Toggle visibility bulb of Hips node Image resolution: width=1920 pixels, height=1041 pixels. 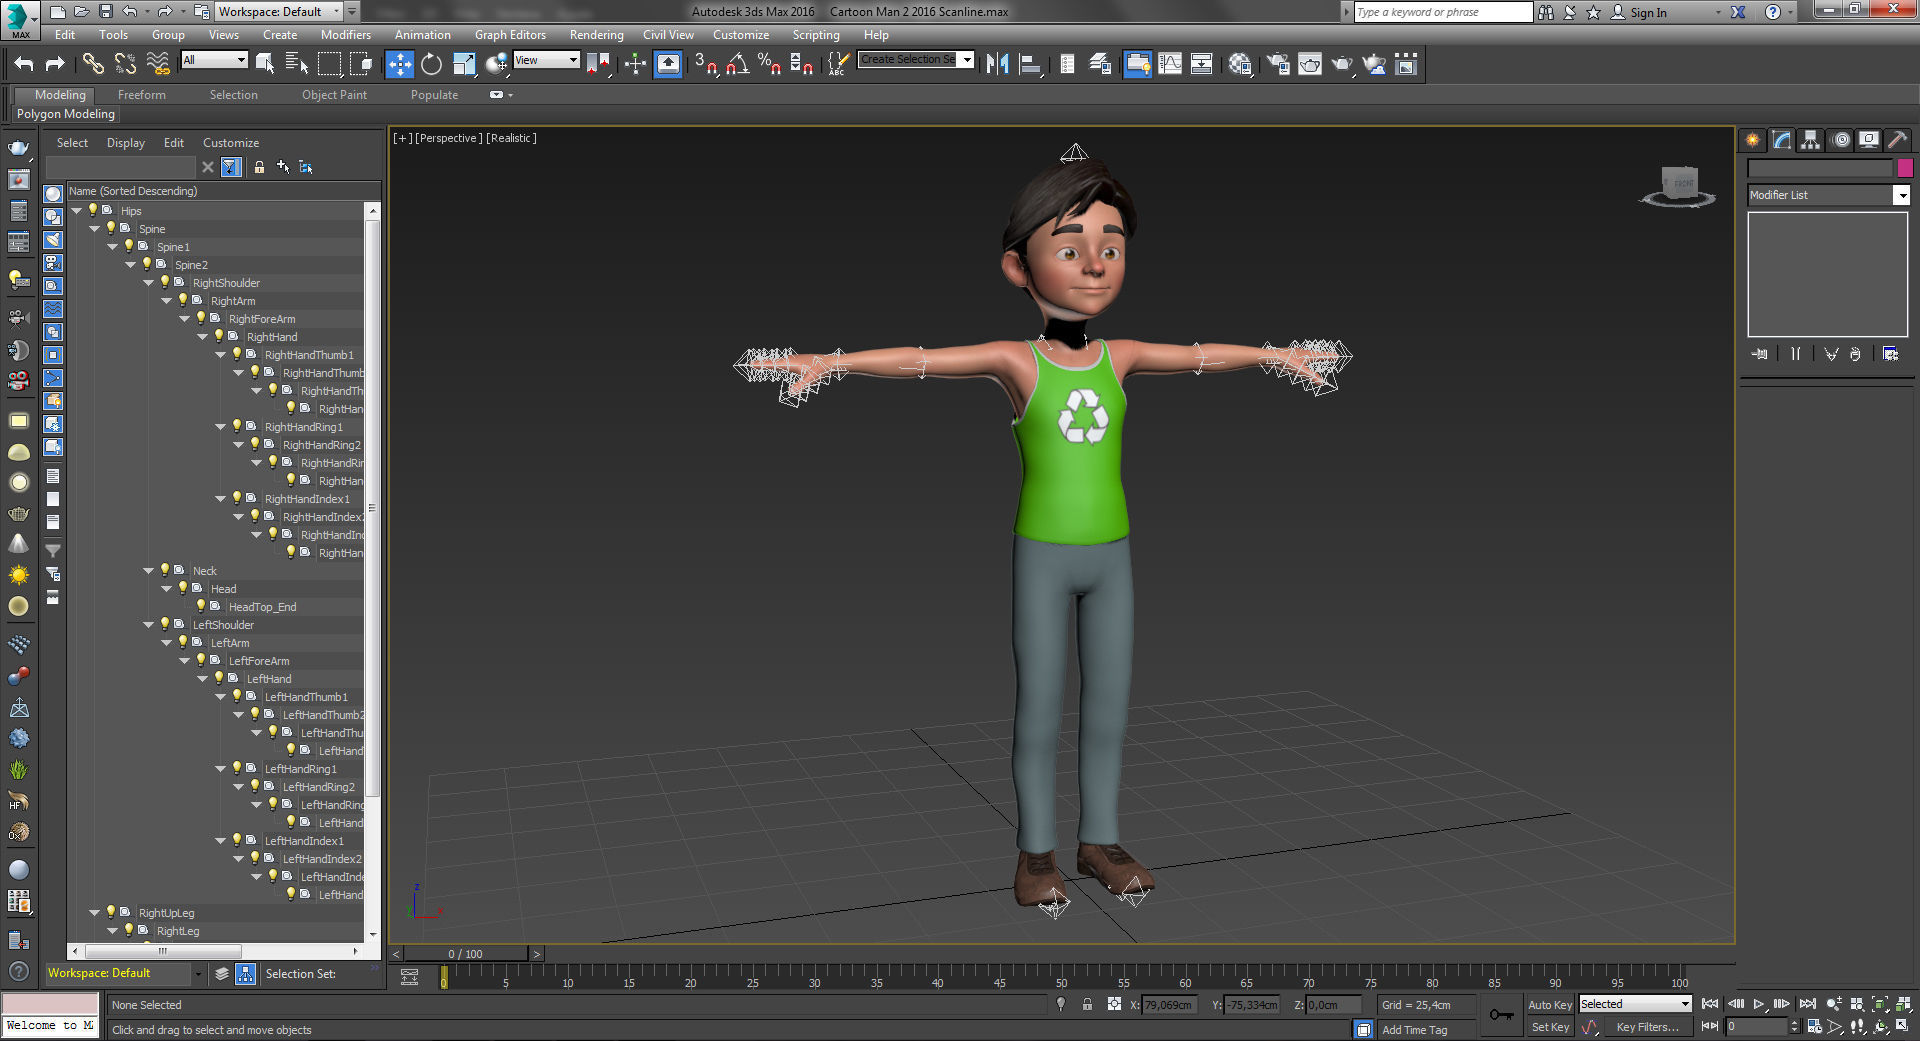point(93,210)
